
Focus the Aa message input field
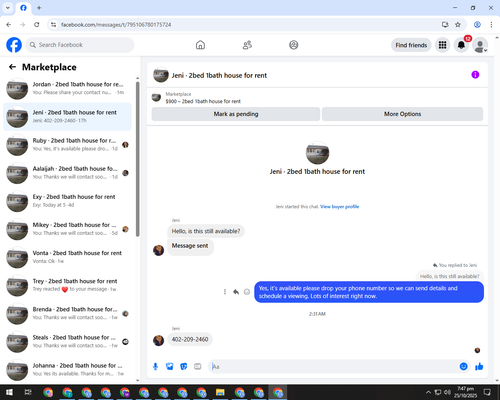pyautogui.click(x=333, y=367)
